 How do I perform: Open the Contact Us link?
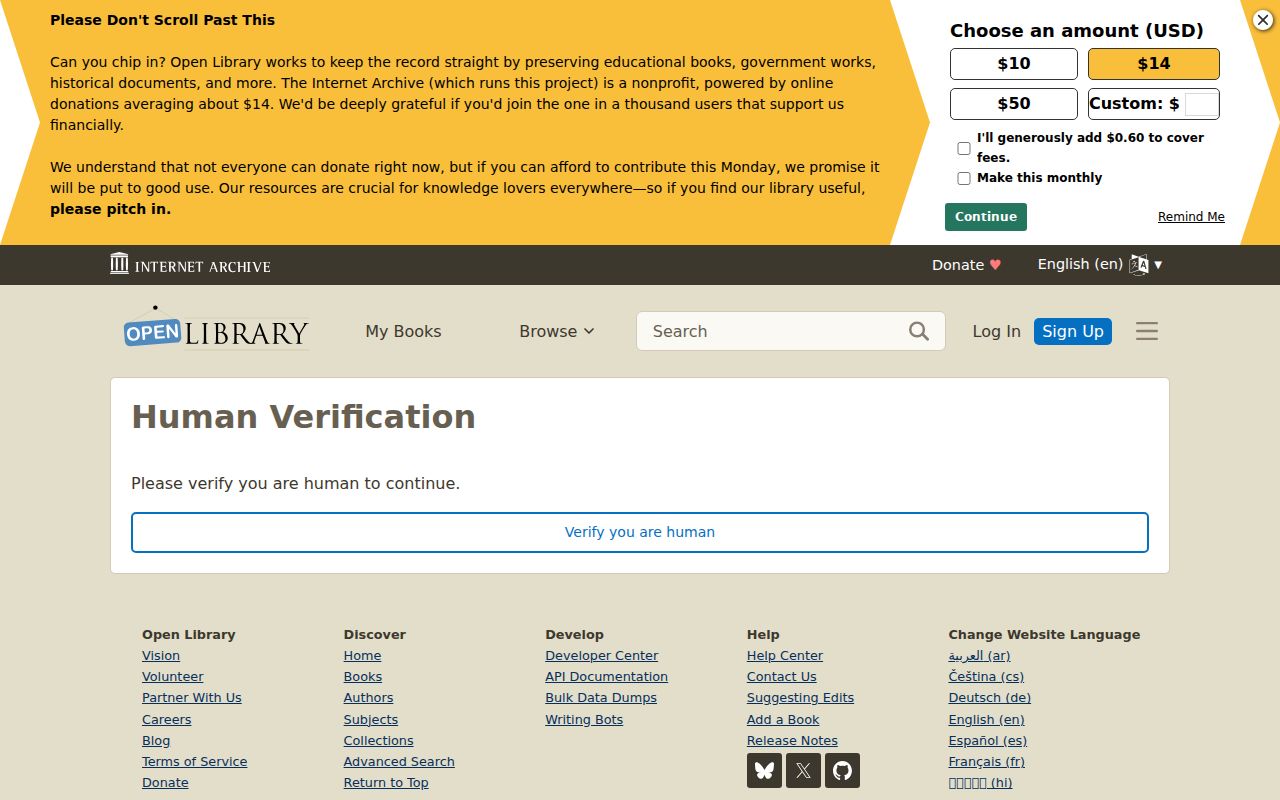click(x=782, y=677)
